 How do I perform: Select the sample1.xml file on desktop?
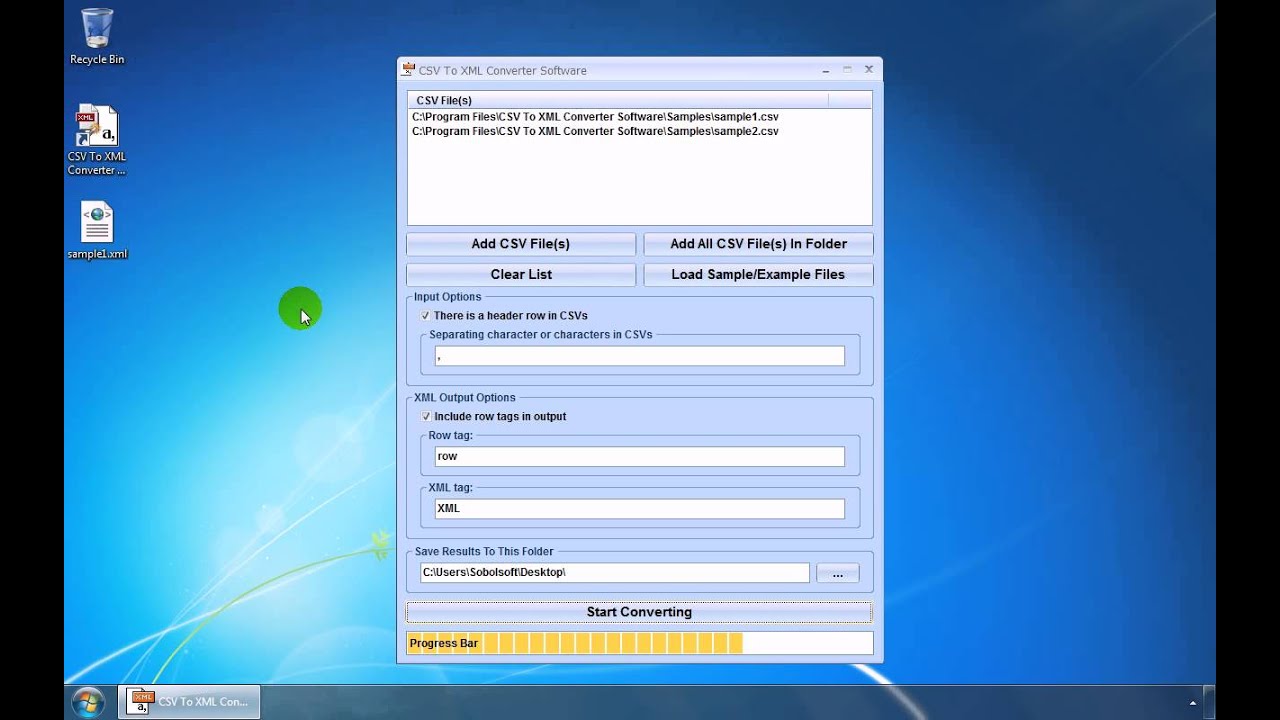click(97, 231)
